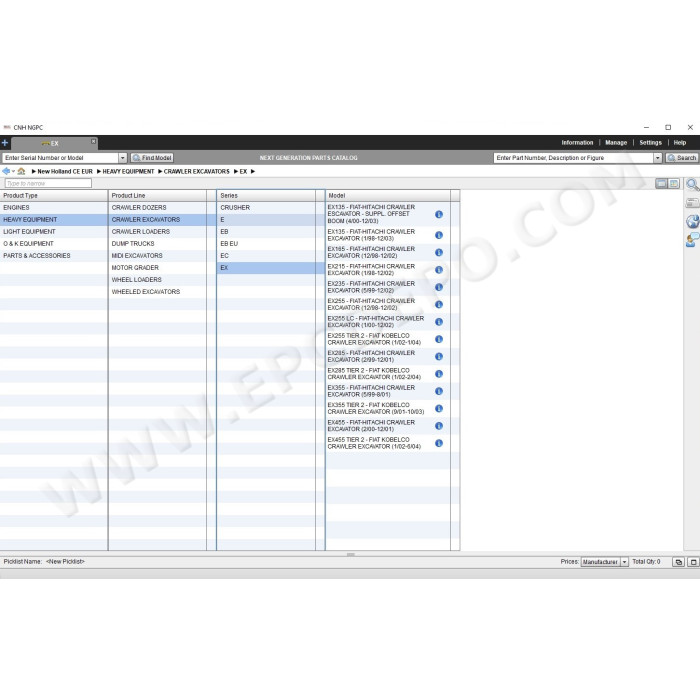Select WHEELED EXCAVATORS product line
700x700 pixels.
(x=158, y=292)
